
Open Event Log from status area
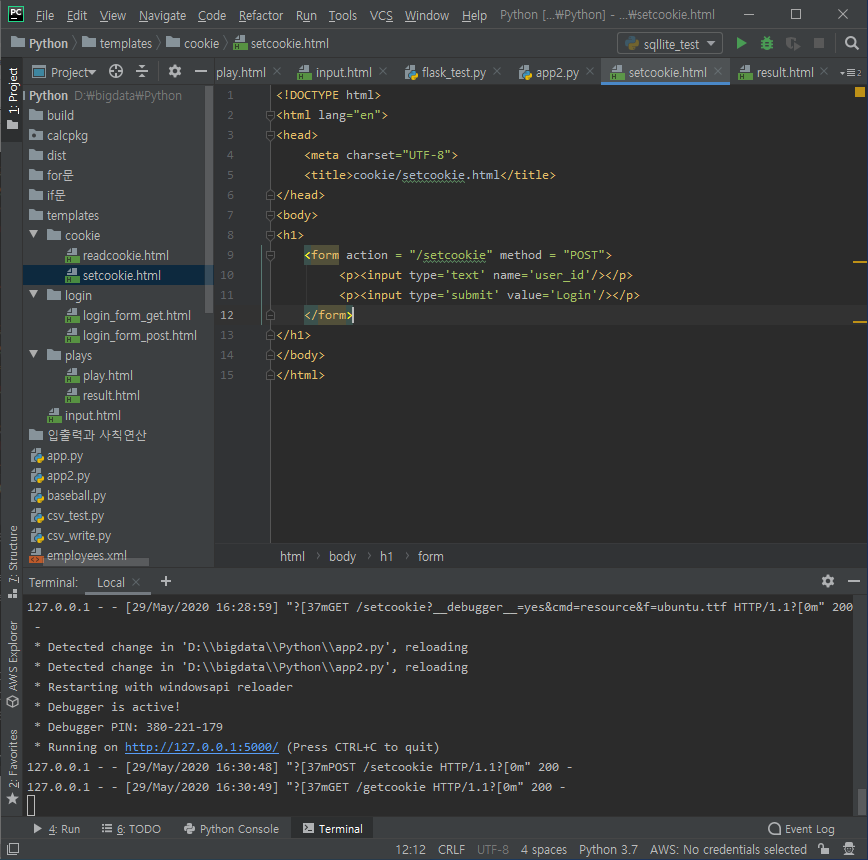[x=801, y=828]
